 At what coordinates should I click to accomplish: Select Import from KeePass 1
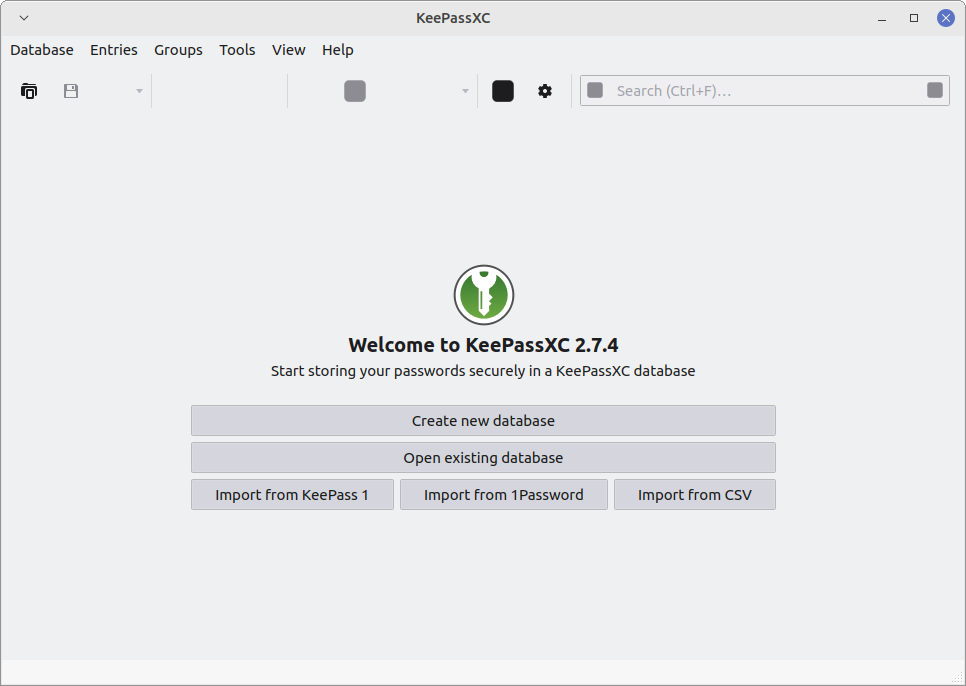[x=291, y=494]
